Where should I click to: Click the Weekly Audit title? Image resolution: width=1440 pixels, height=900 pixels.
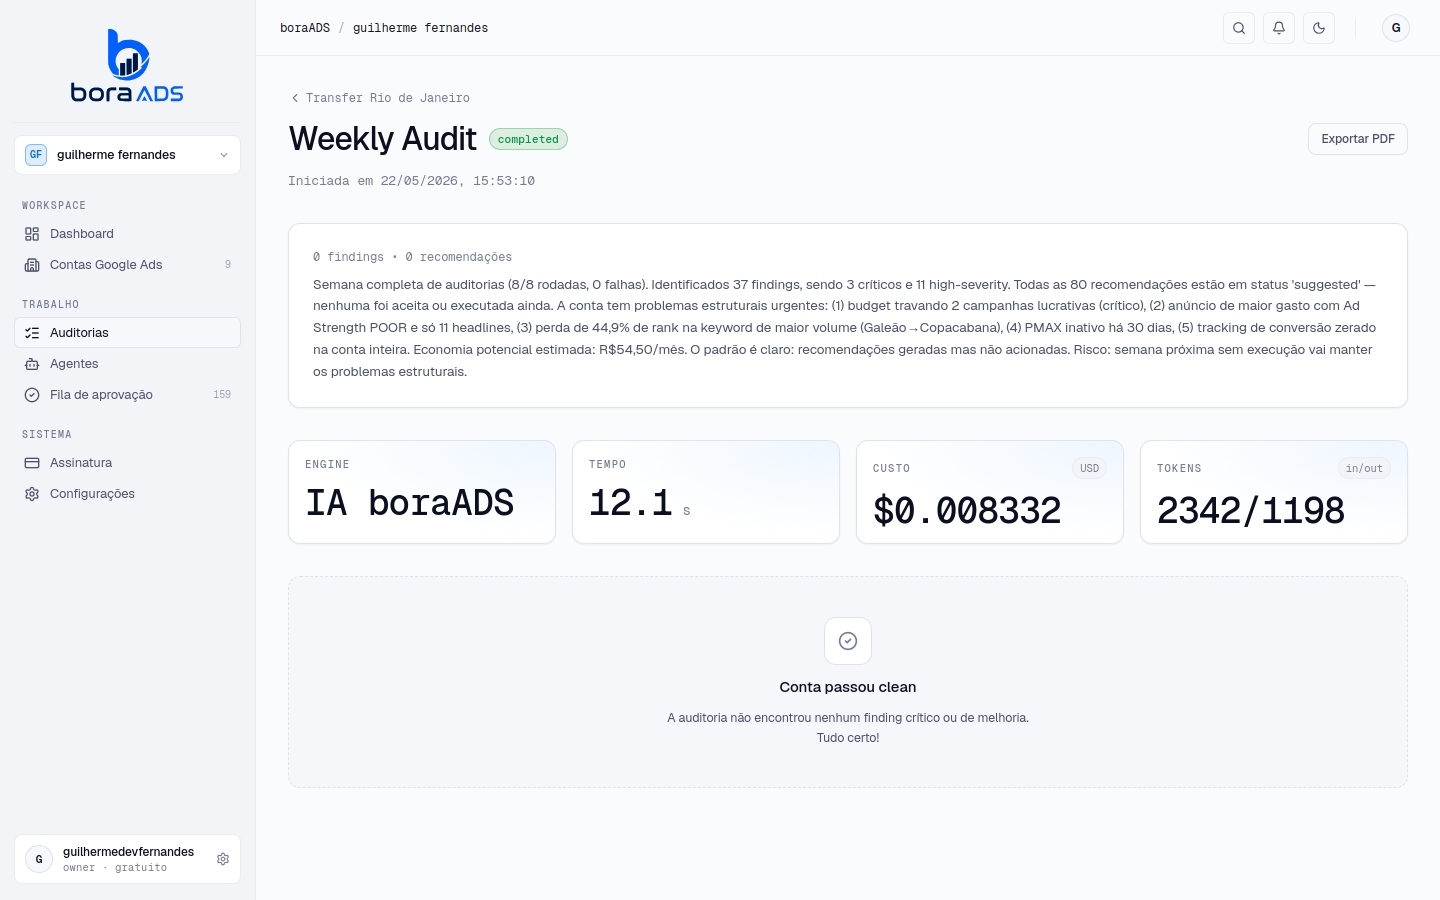tap(383, 139)
